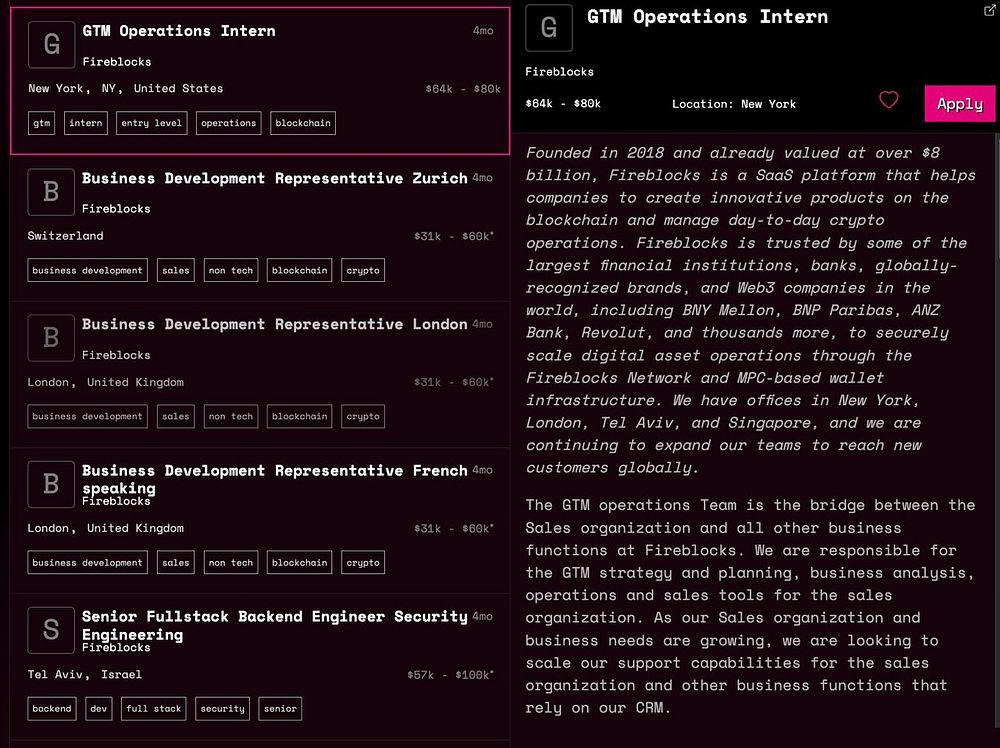
Task: Click the intern tag
Action: pos(85,123)
